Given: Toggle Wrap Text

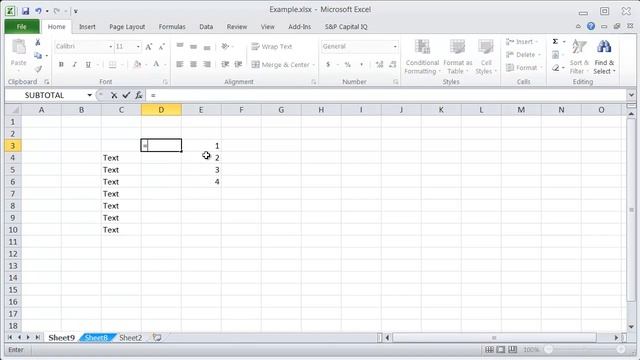Looking at the screenshot, I should tap(272, 47).
